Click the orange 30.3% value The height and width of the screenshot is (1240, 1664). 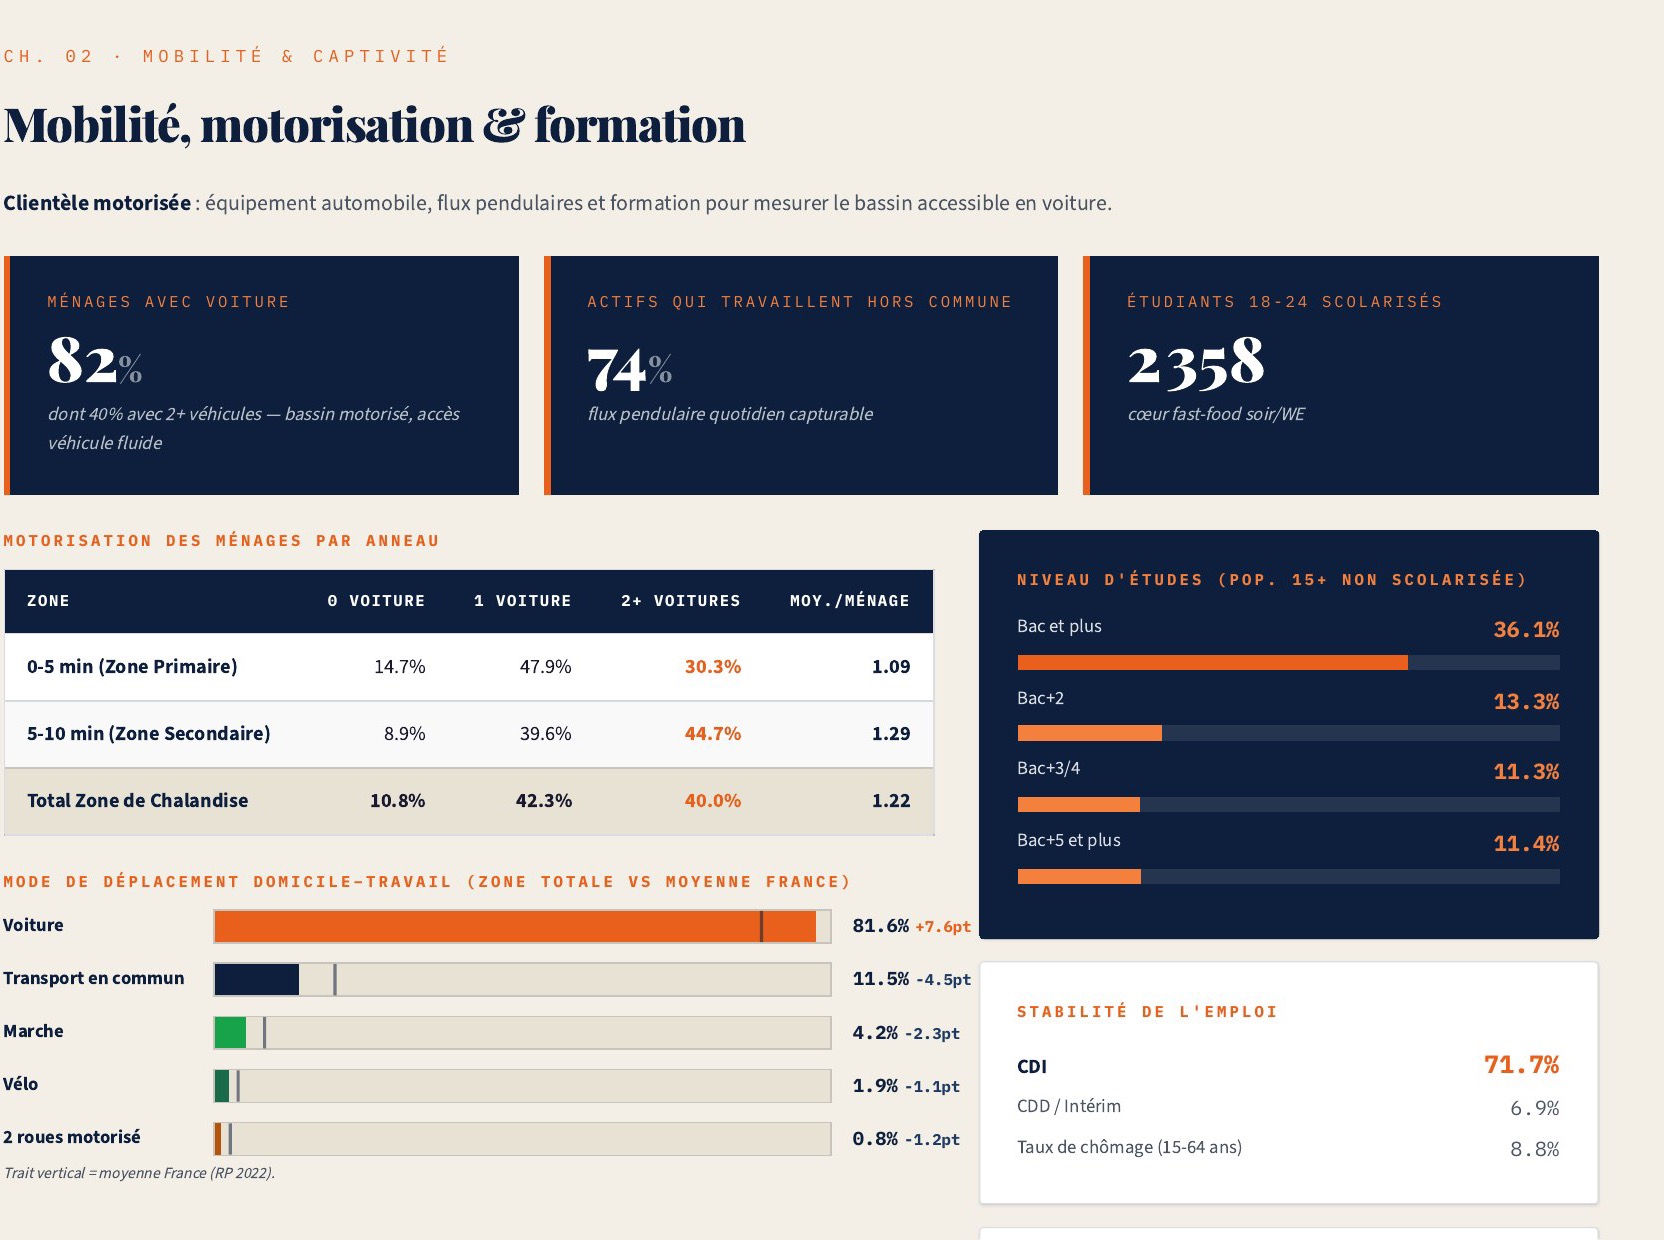pos(713,667)
